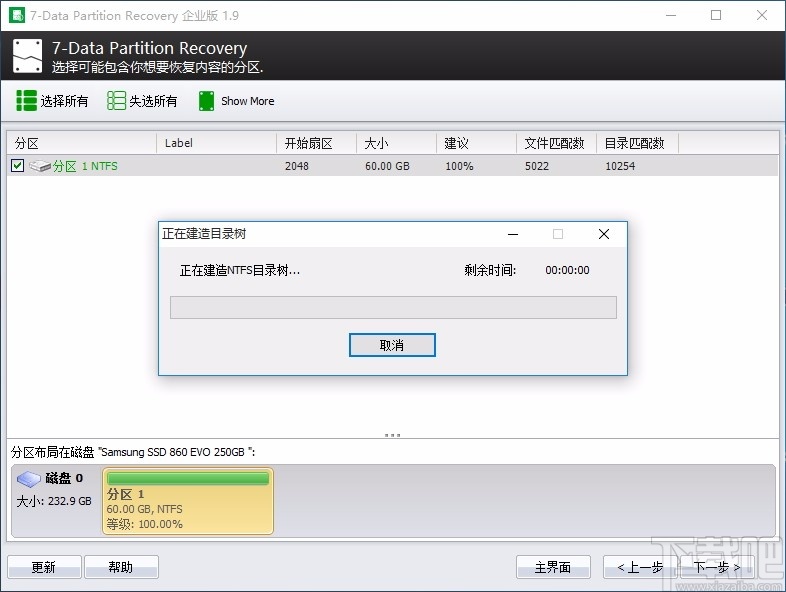Click the 7-Data app icon in title bar
The image size is (786, 592).
(x=17, y=15)
